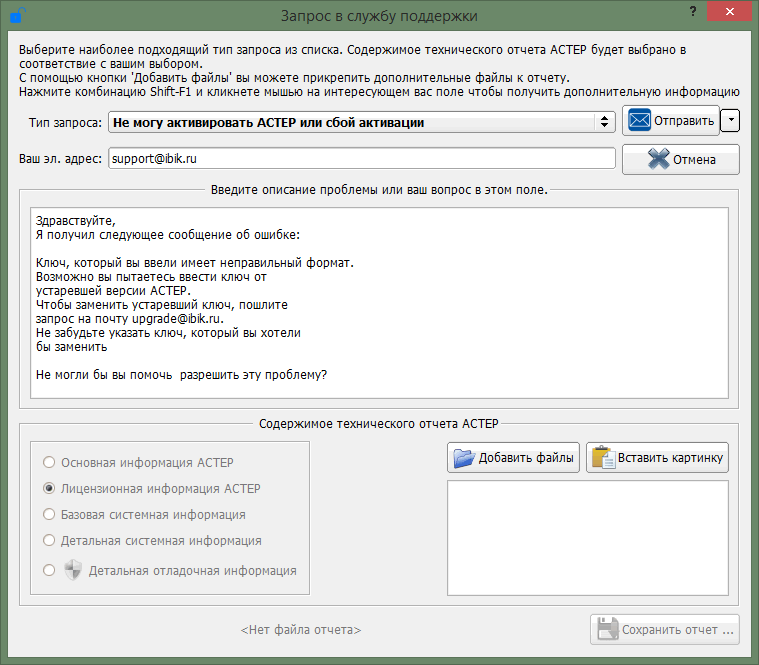
Task: Click inside the problem description text area
Action: [380, 303]
